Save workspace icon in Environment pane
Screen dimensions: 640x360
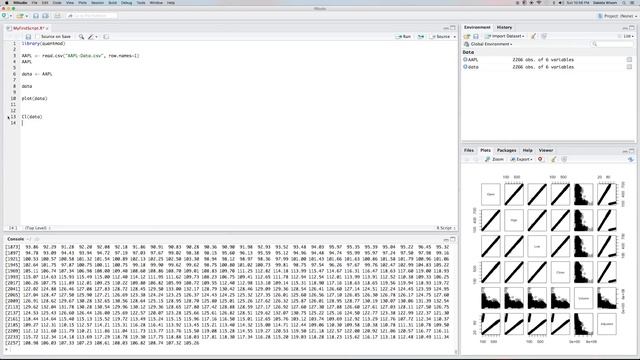pos(476,36)
